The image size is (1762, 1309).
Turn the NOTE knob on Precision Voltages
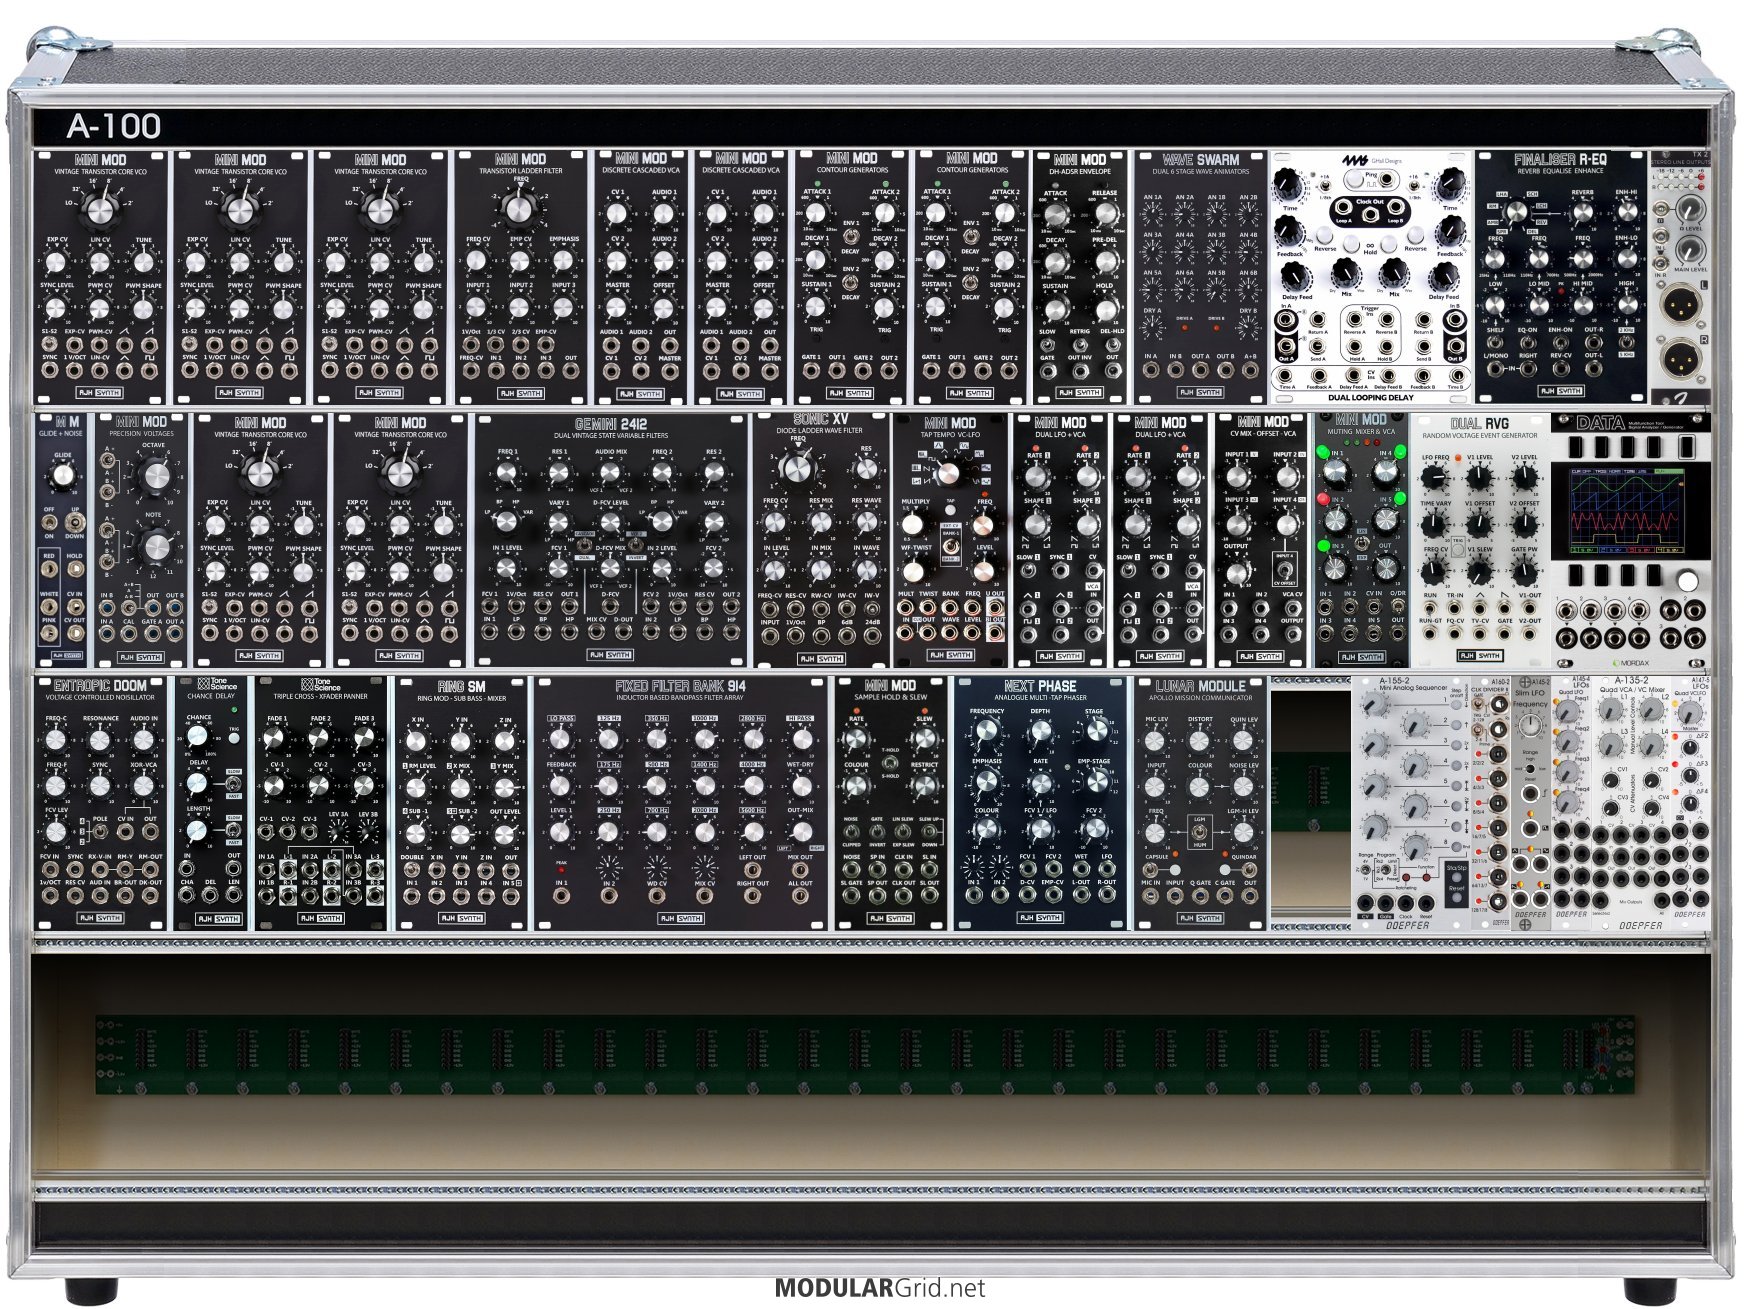tap(156, 546)
